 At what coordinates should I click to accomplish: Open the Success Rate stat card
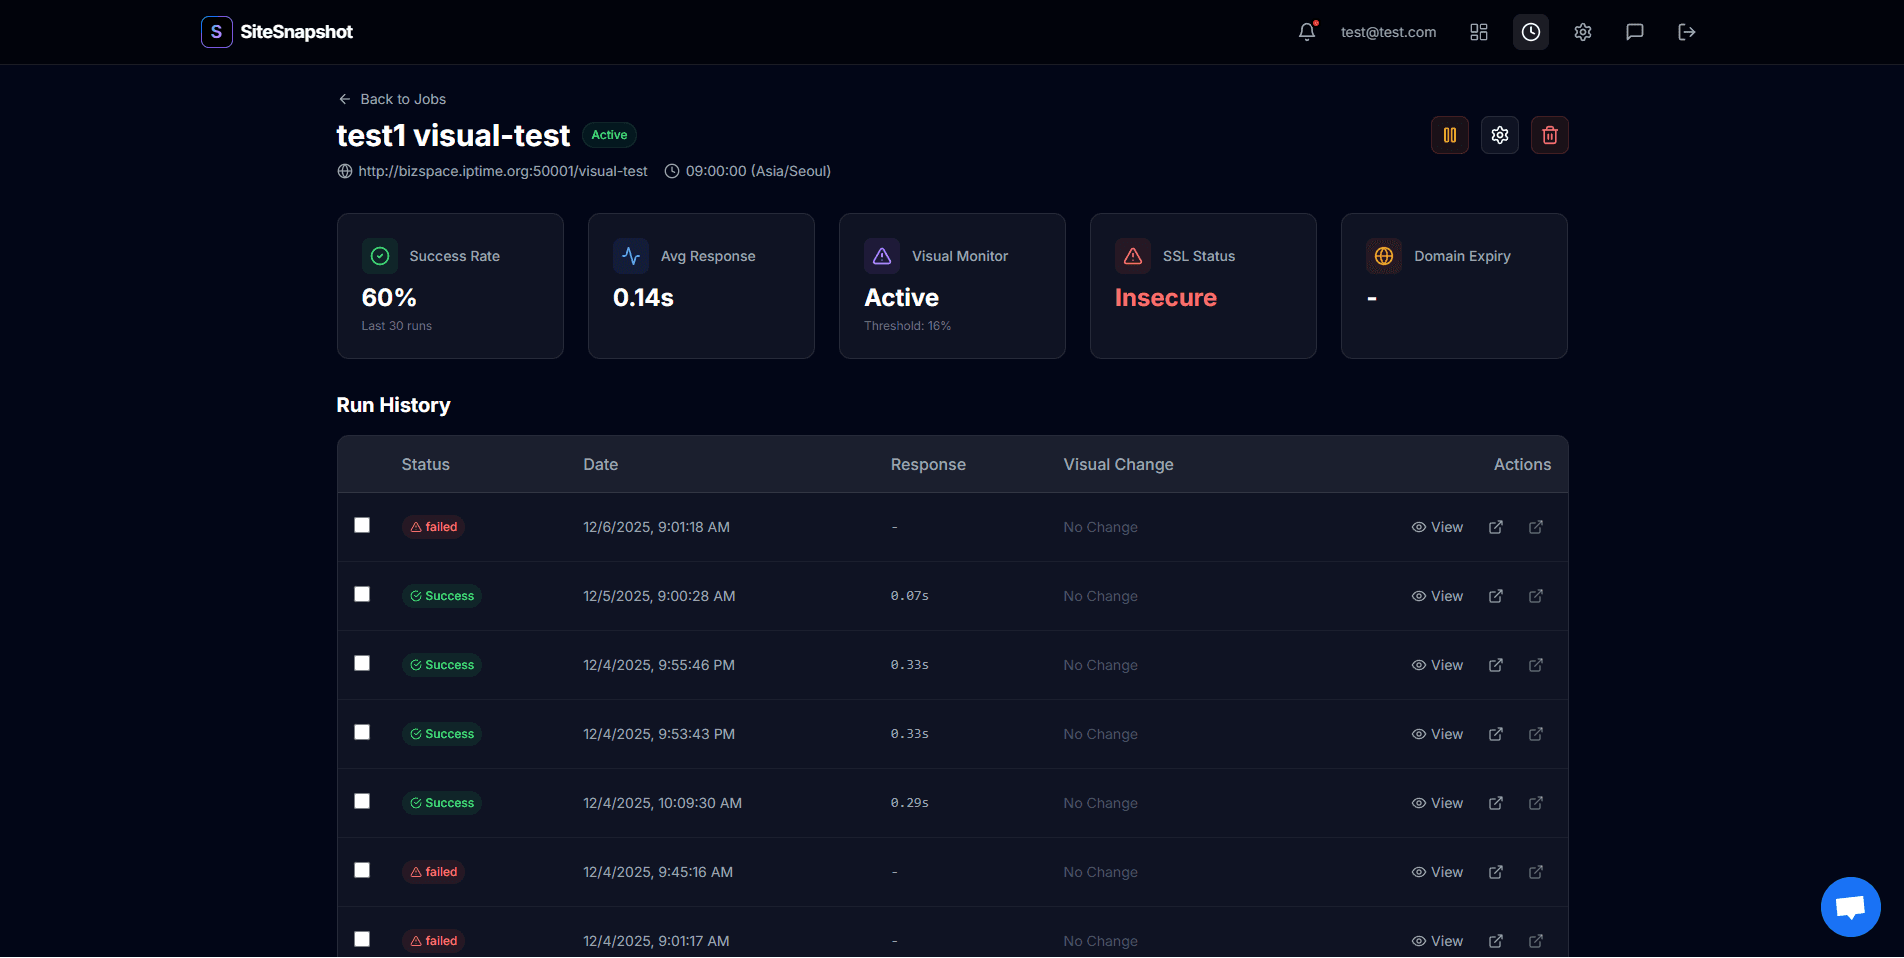click(x=450, y=286)
